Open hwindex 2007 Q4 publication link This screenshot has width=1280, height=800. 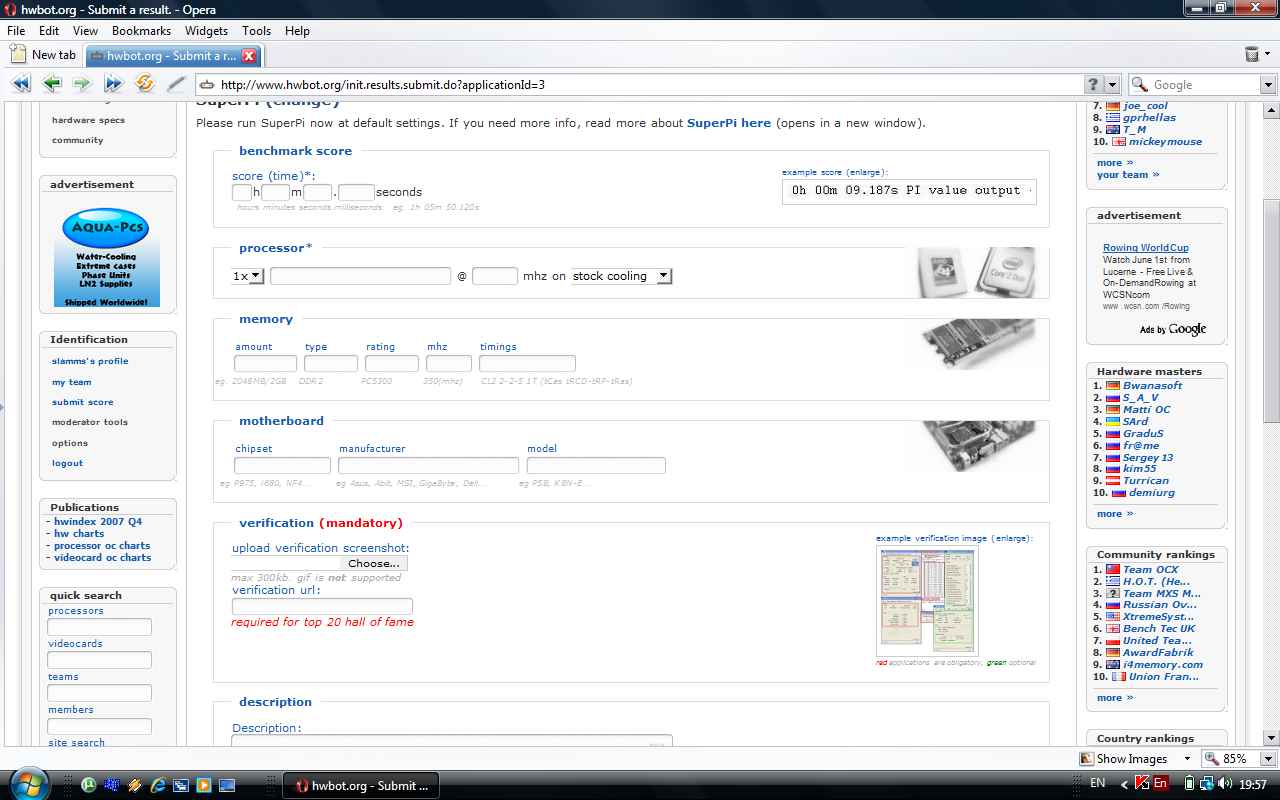[x=98, y=522]
